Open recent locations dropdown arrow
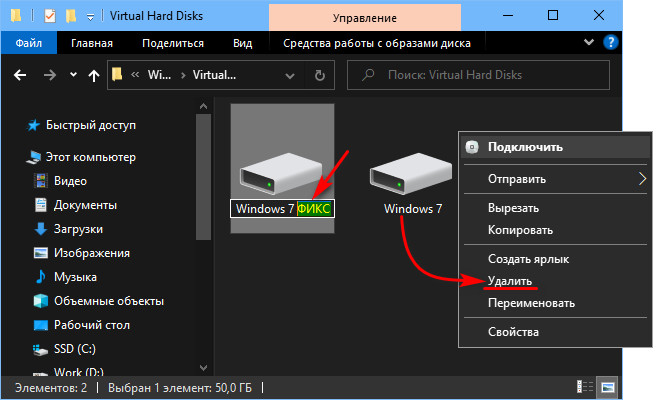665x406 pixels. pos(73,75)
